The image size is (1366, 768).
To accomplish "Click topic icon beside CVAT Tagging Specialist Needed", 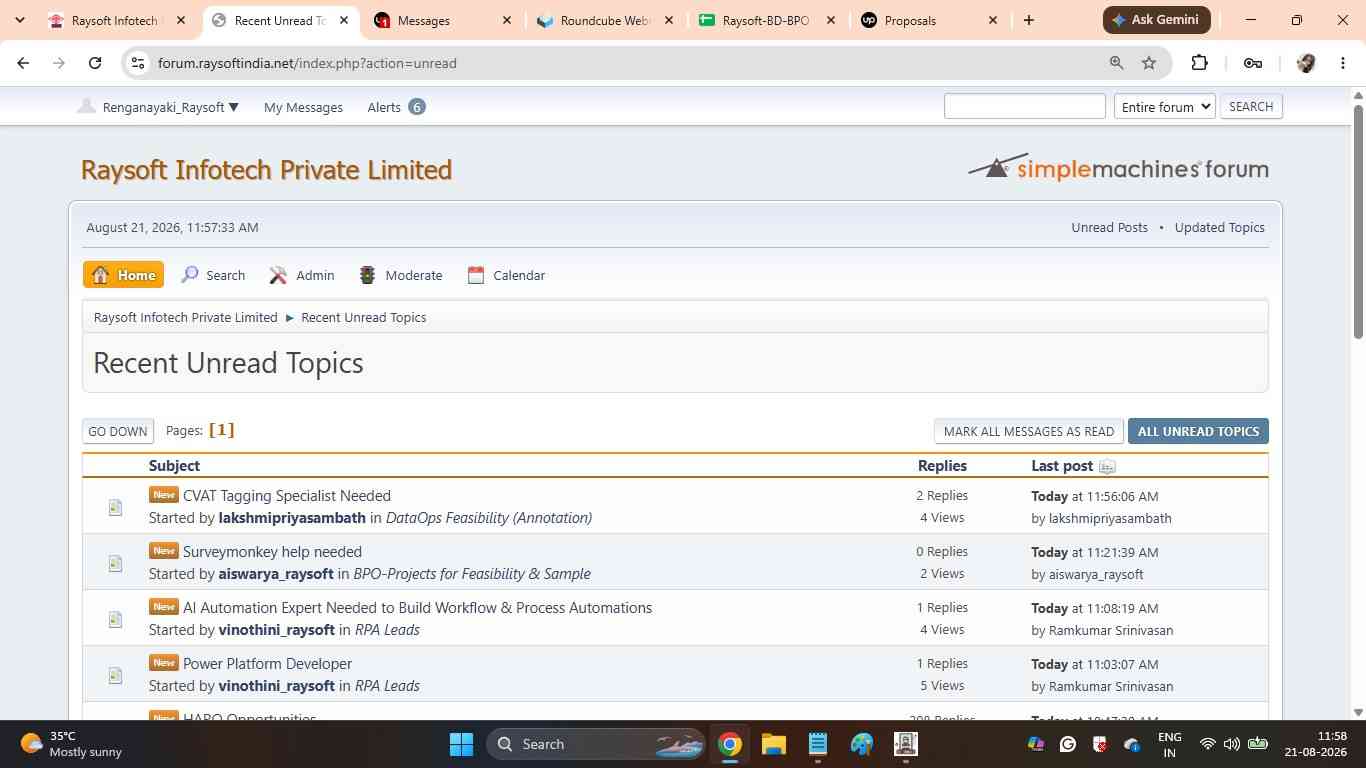I will point(115,507).
